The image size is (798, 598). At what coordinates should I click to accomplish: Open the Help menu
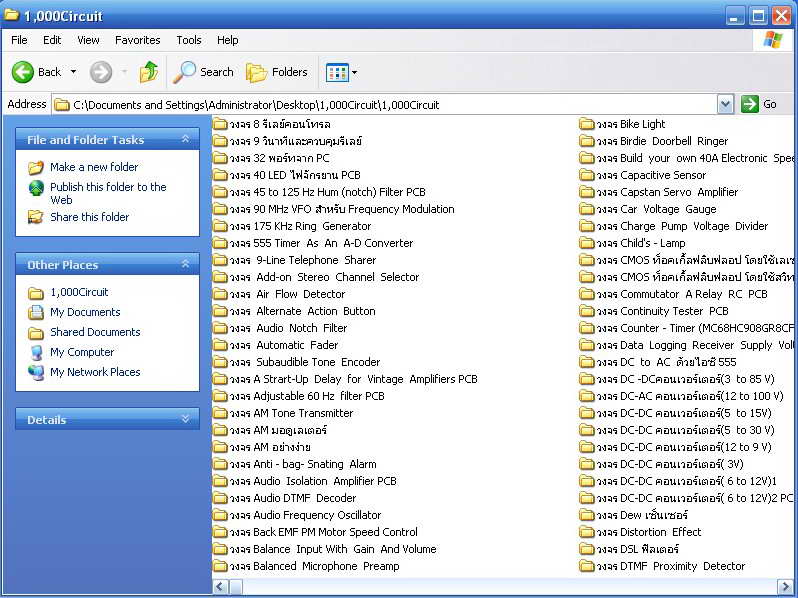[227, 40]
